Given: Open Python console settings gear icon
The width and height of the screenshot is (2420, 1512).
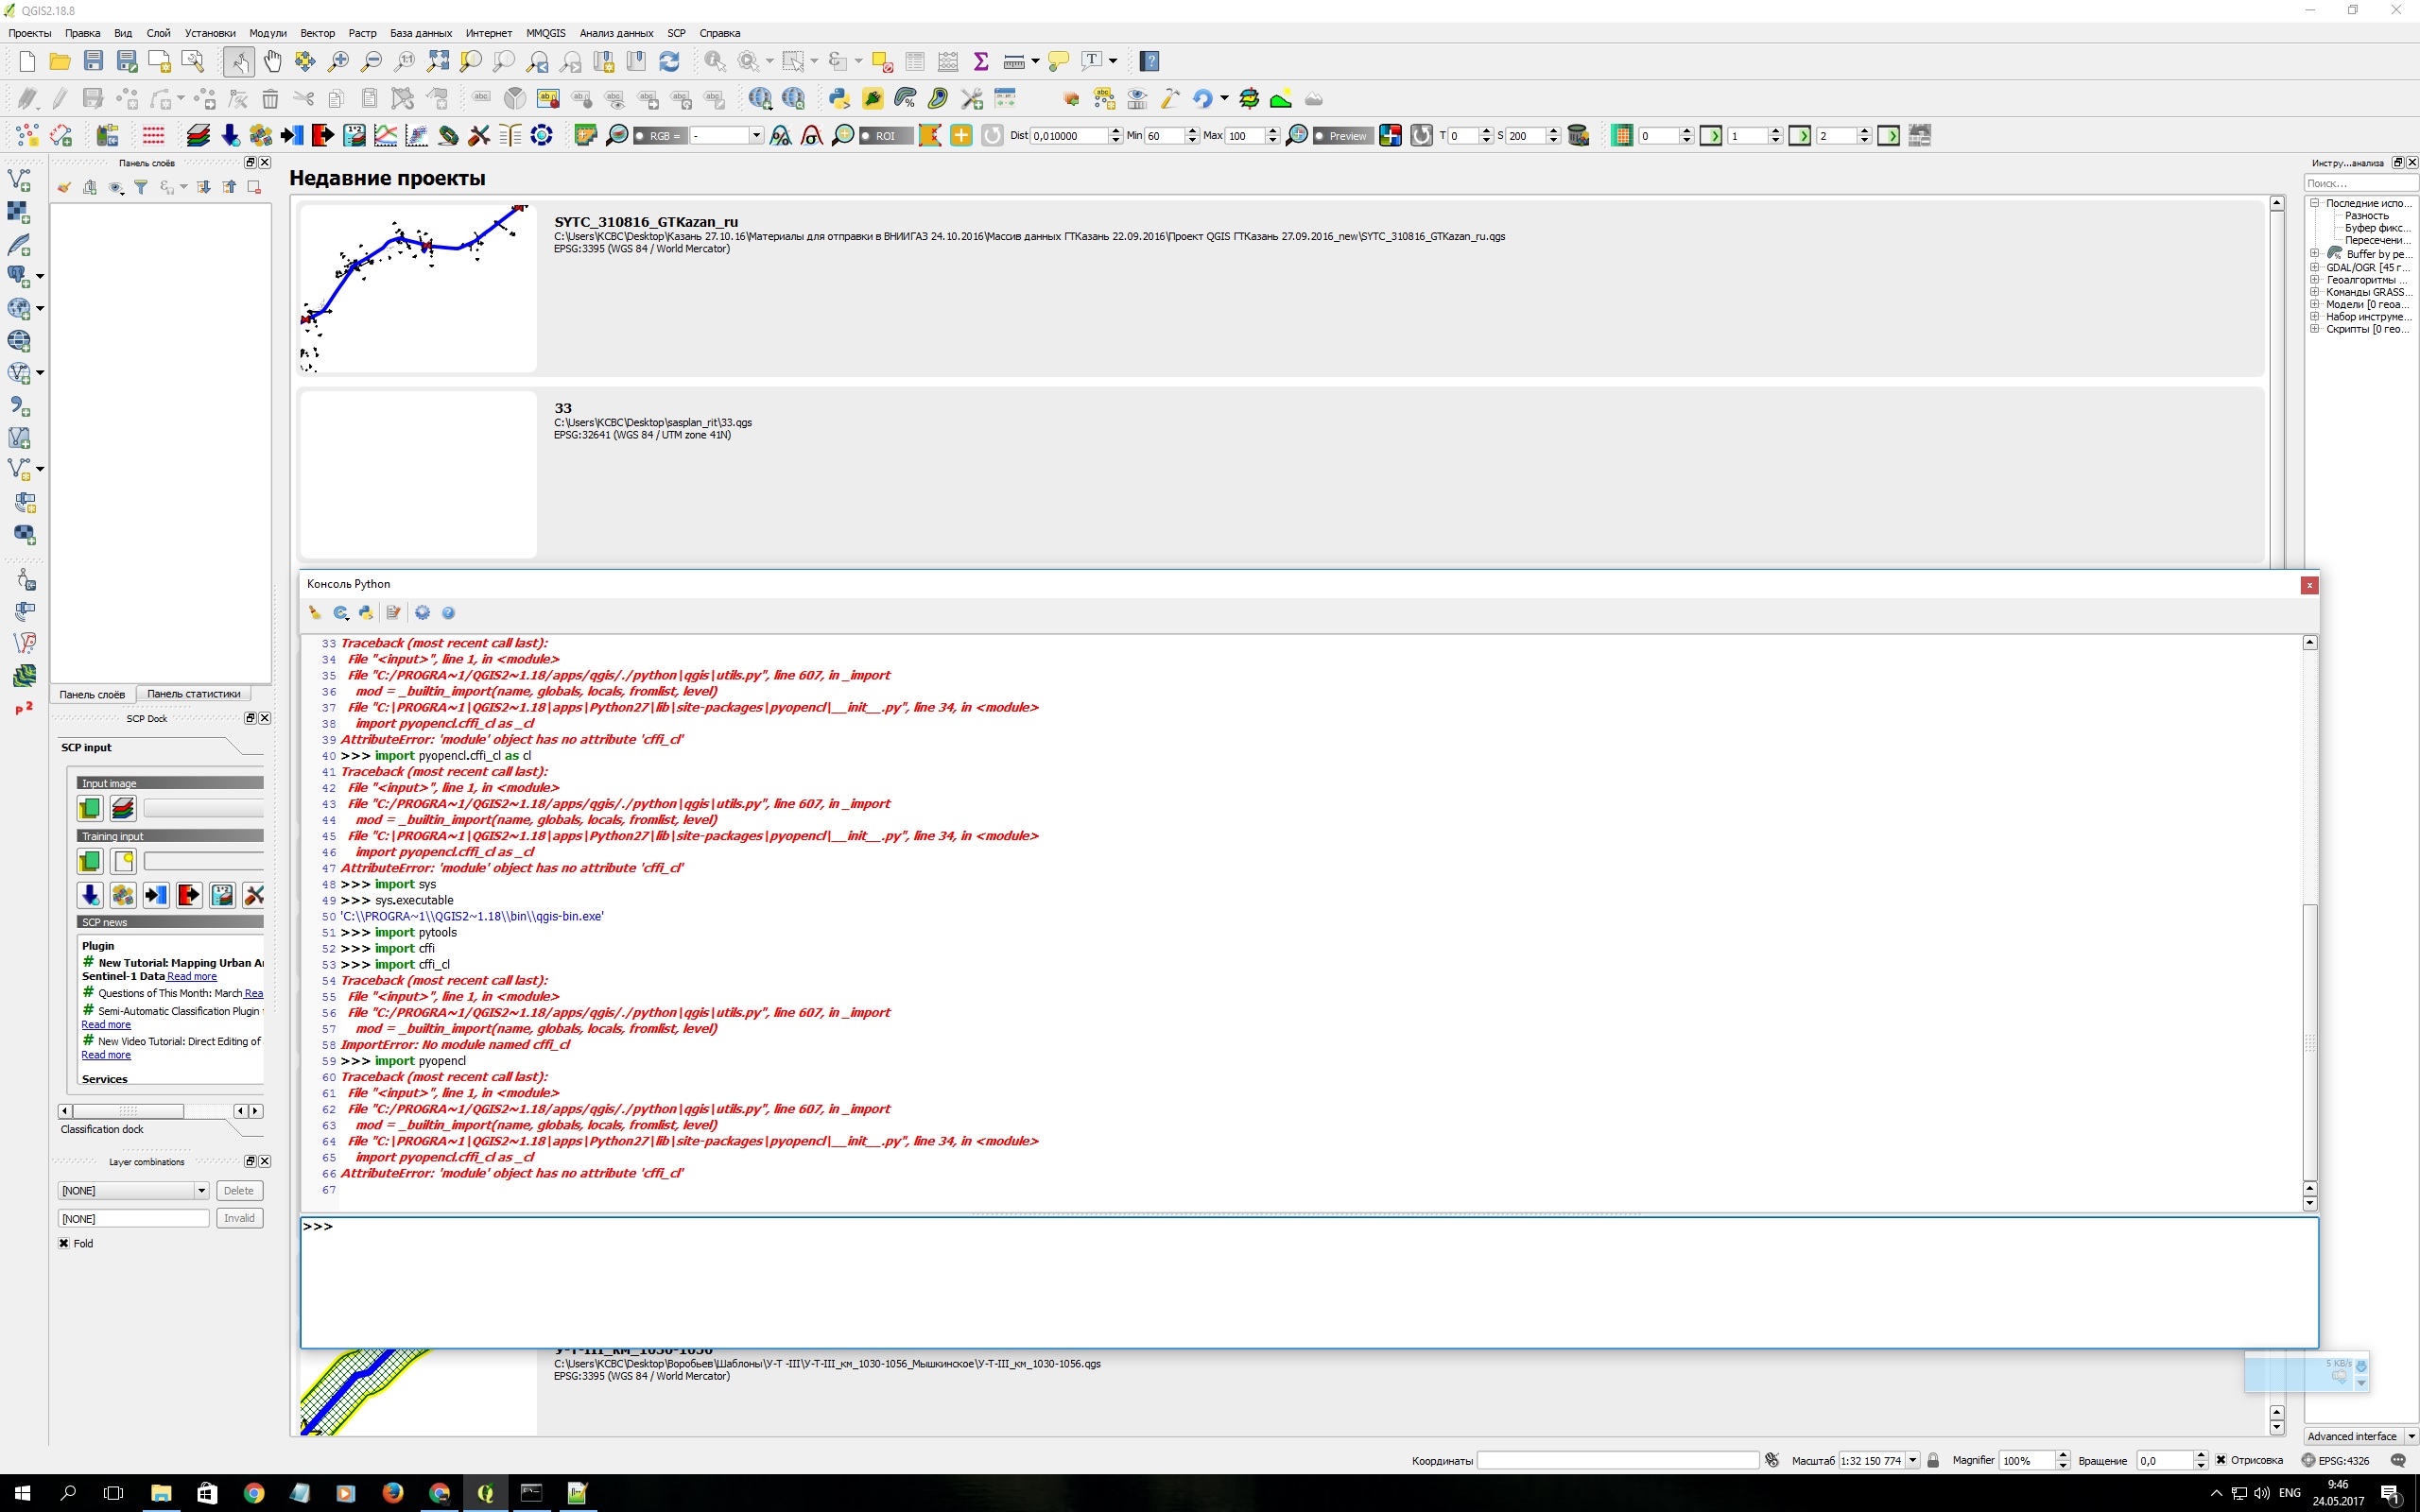Looking at the screenshot, I should point(422,613).
